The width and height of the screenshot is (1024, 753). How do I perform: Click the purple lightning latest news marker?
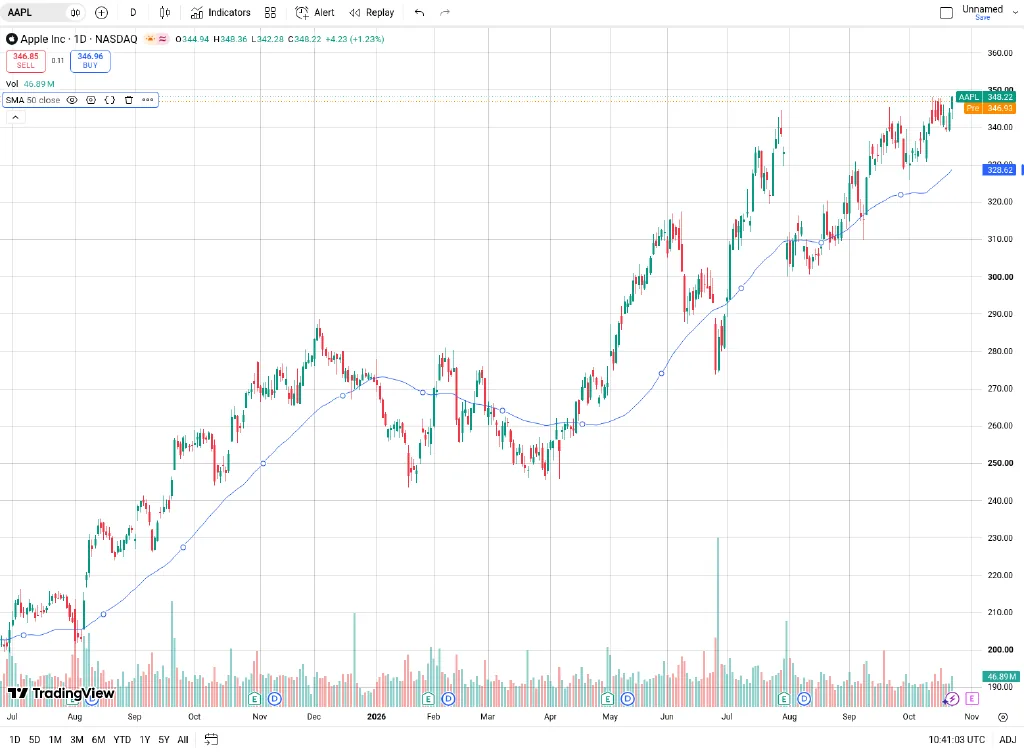pyautogui.click(x=952, y=699)
